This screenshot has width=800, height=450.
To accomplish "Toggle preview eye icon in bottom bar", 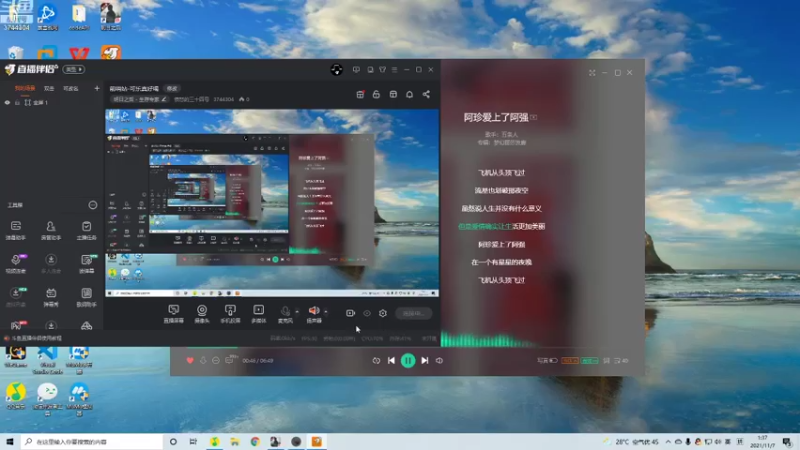I will [x=367, y=313].
